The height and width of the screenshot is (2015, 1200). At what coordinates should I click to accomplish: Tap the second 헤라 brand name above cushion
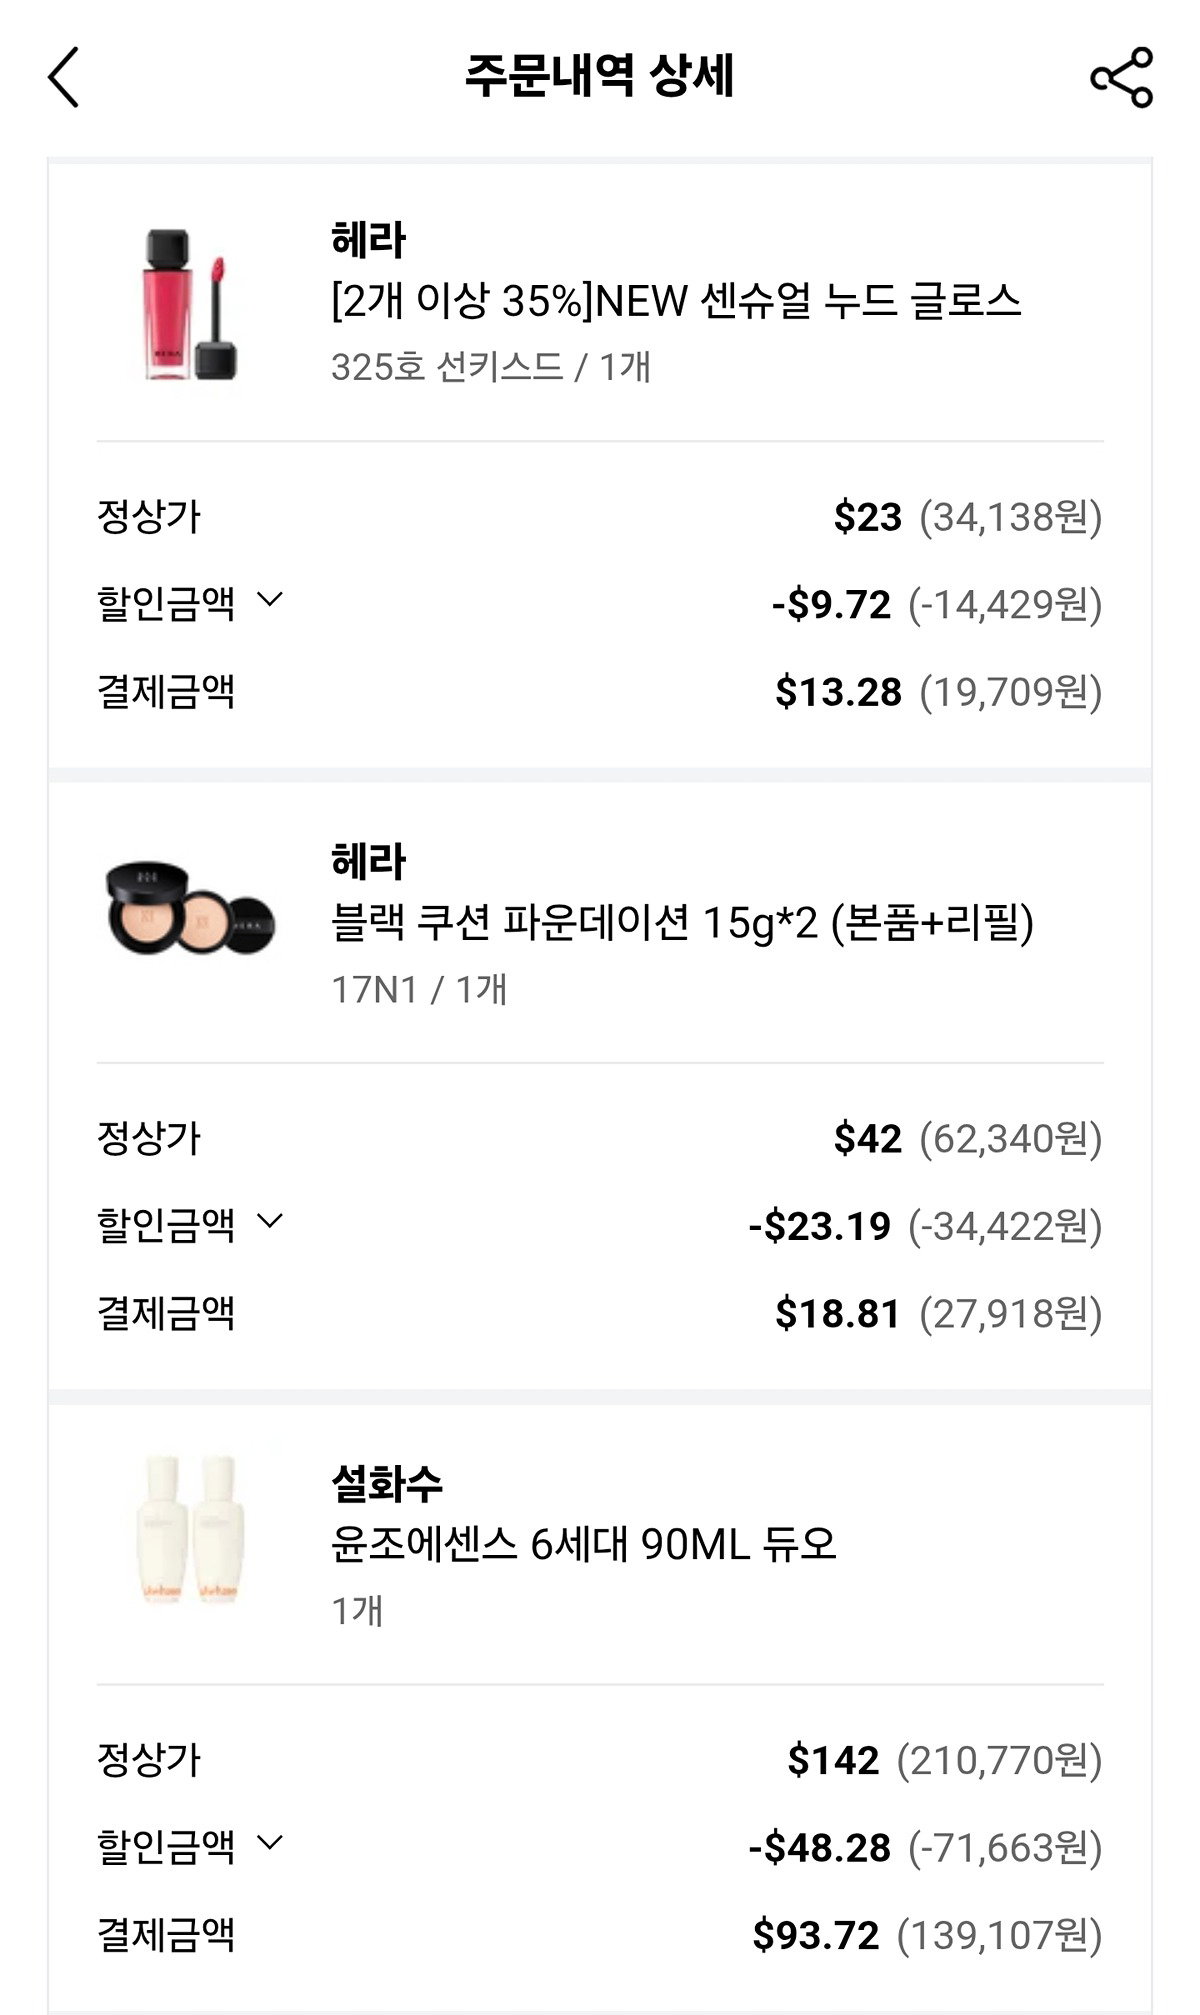[368, 862]
